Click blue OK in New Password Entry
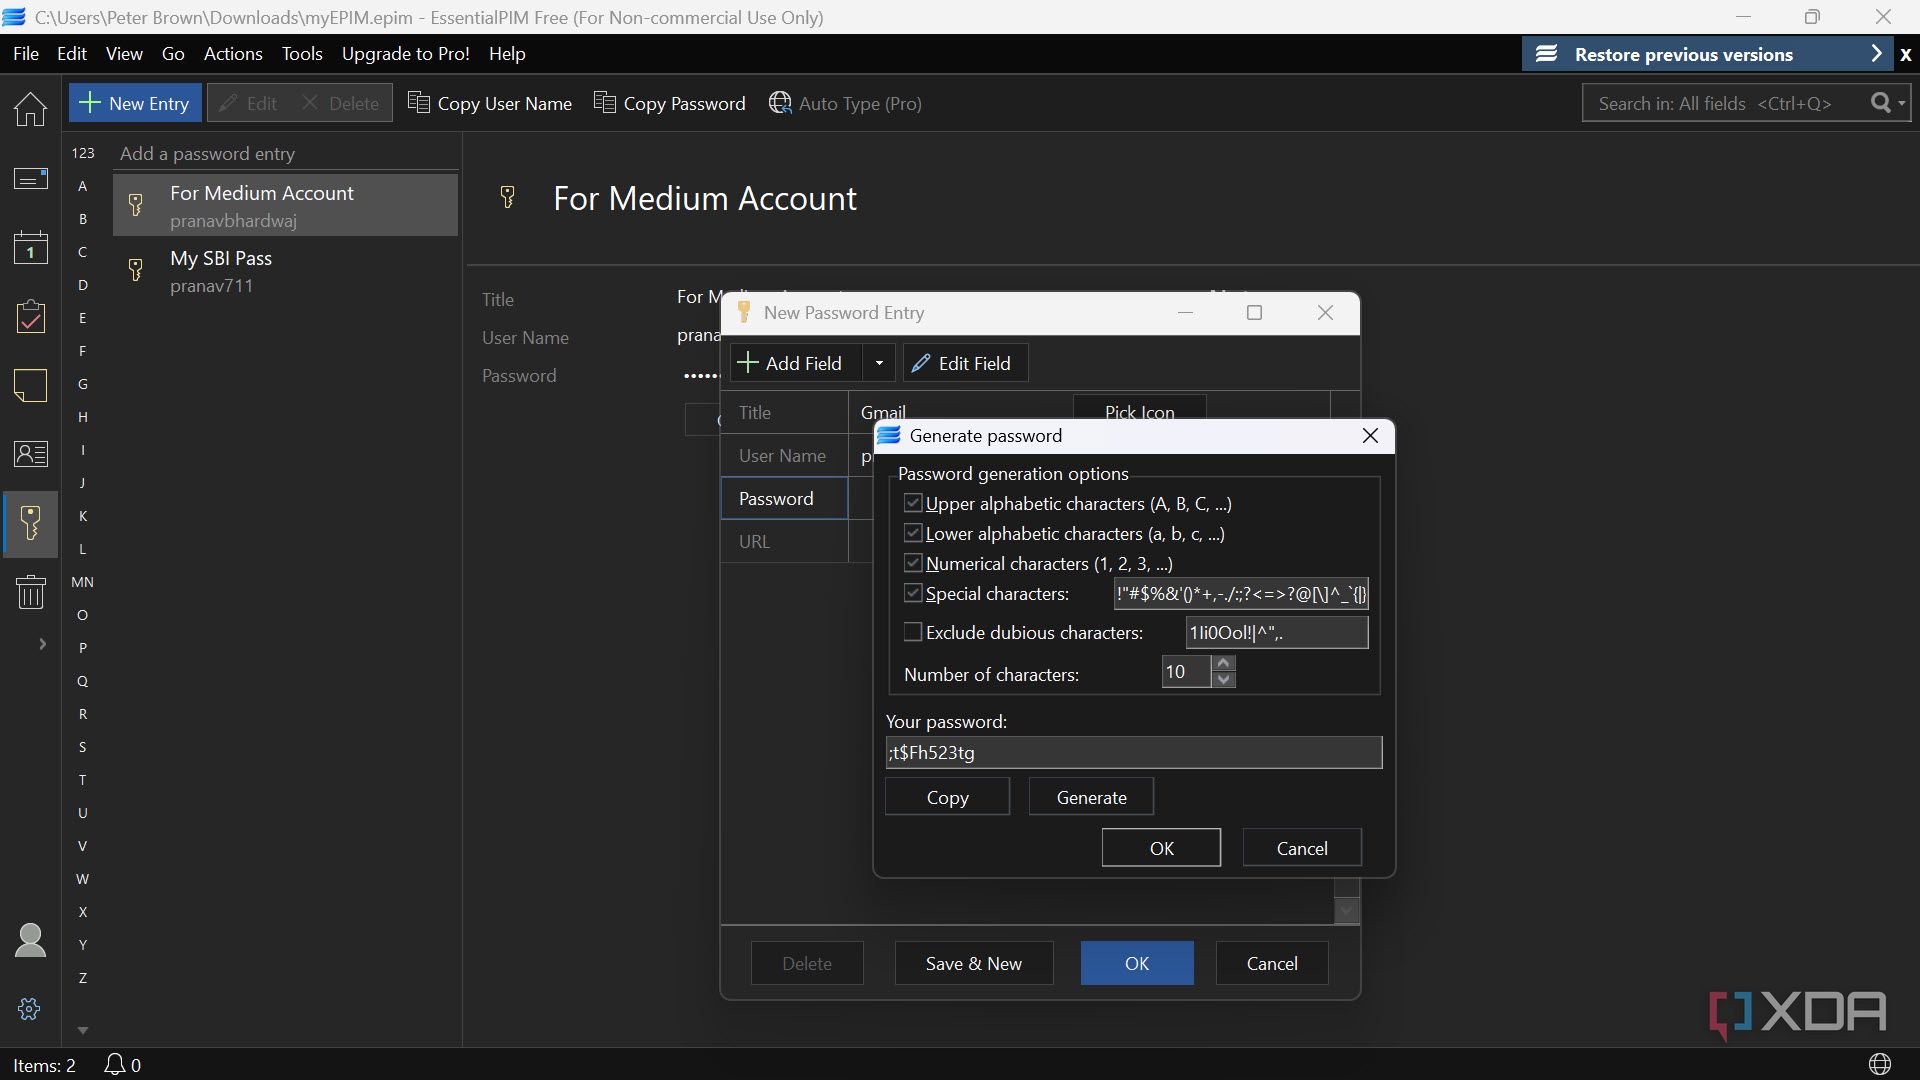 [1137, 963]
